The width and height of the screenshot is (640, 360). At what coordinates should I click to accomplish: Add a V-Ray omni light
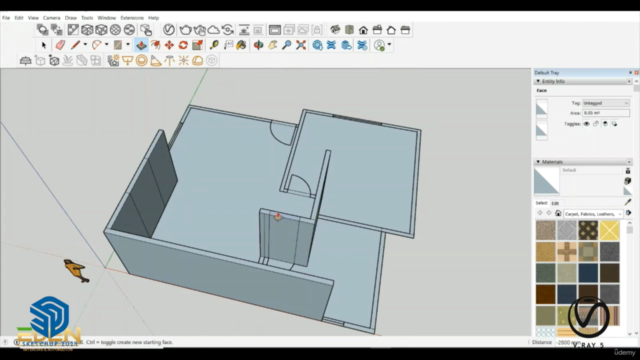[x=184, y=61]
